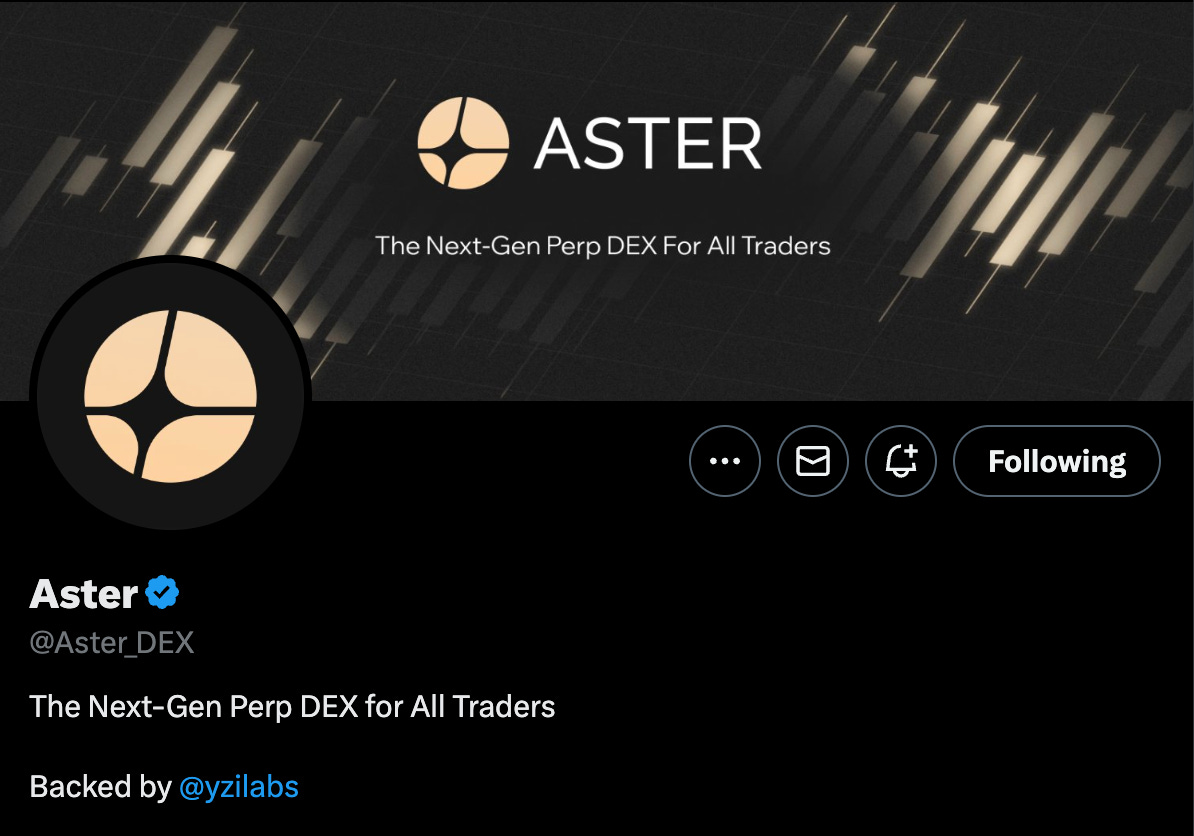Click the word 'Traders' in the bio

[x=504, y=707]
